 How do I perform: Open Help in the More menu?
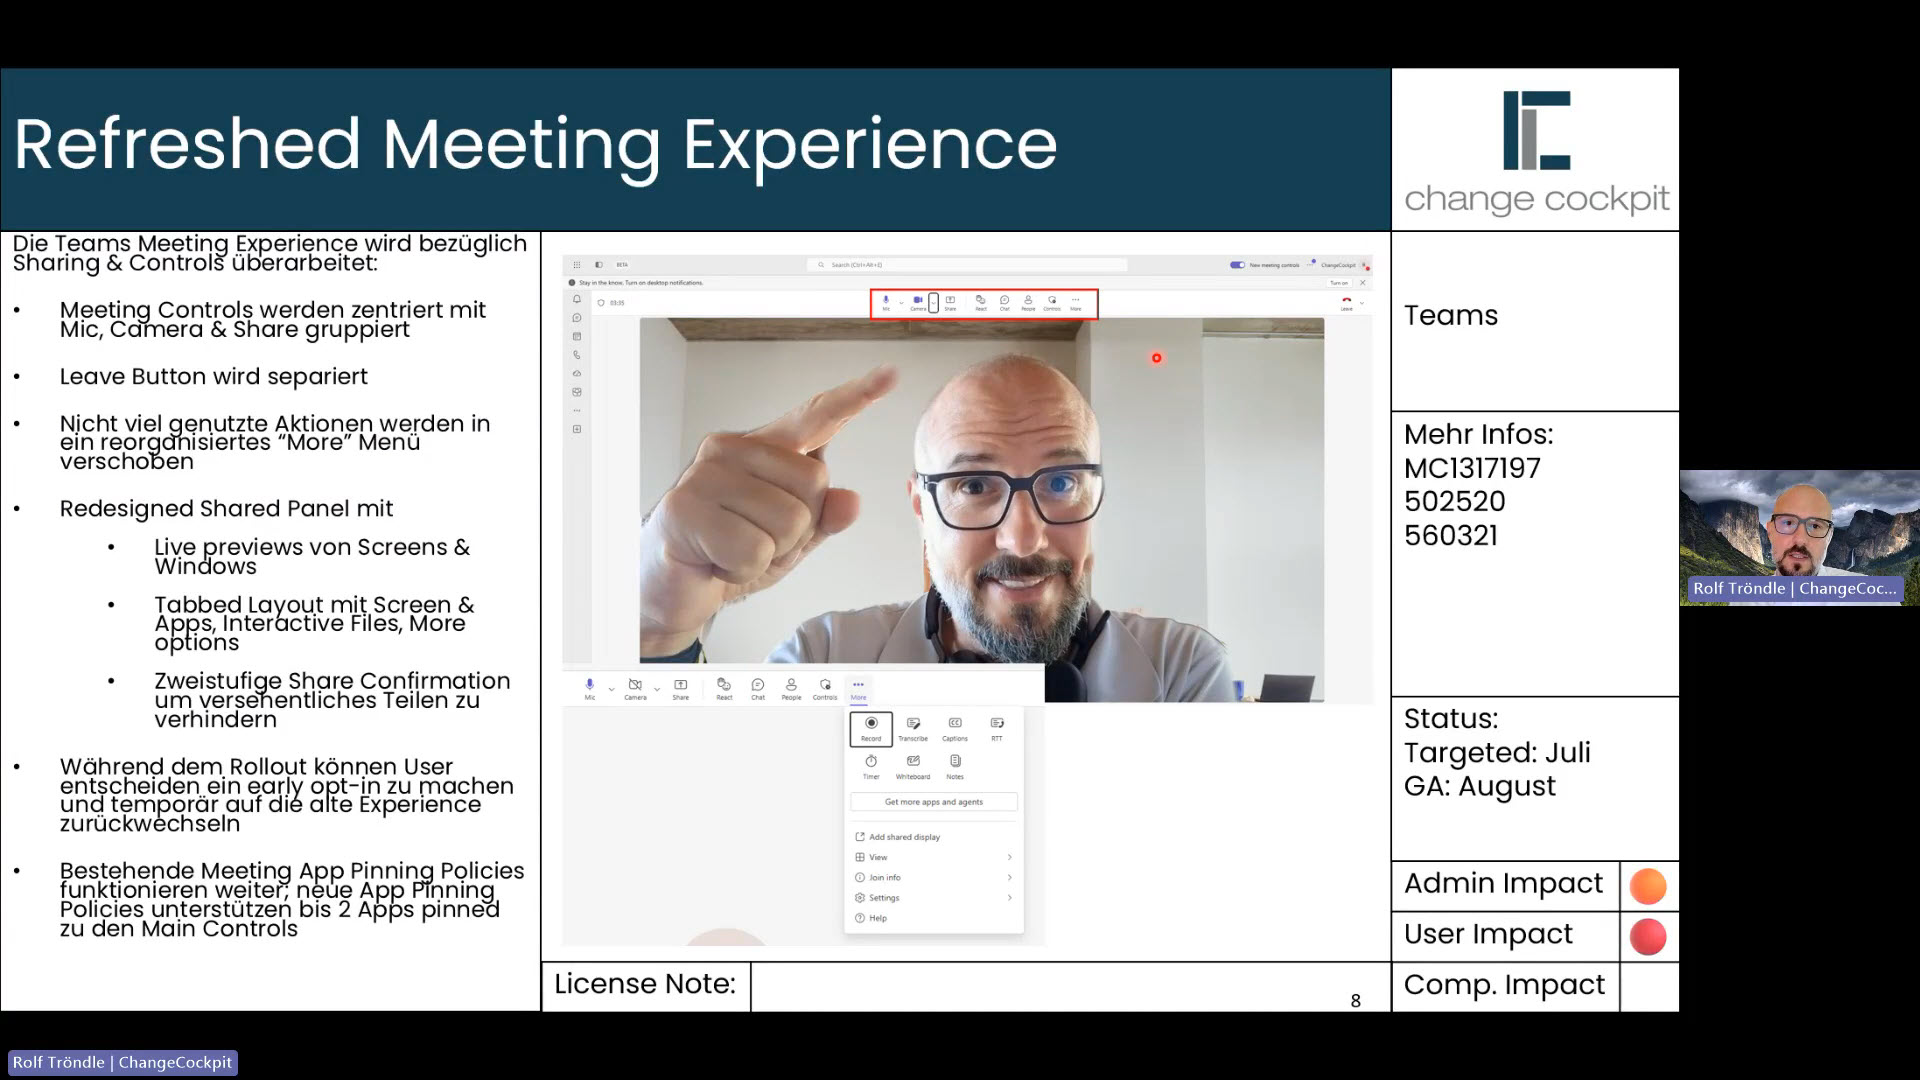coord(934,918)
